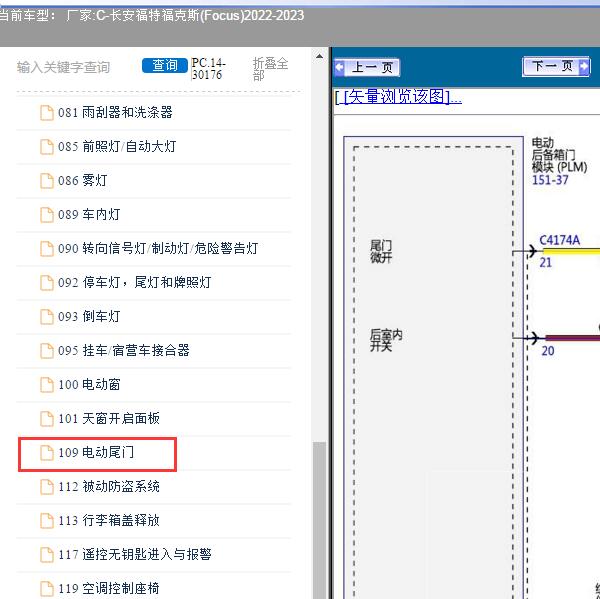This screenshot has width=600, height=599.
Task: Click pin number 21 in diagram
Action: [546, 263]
